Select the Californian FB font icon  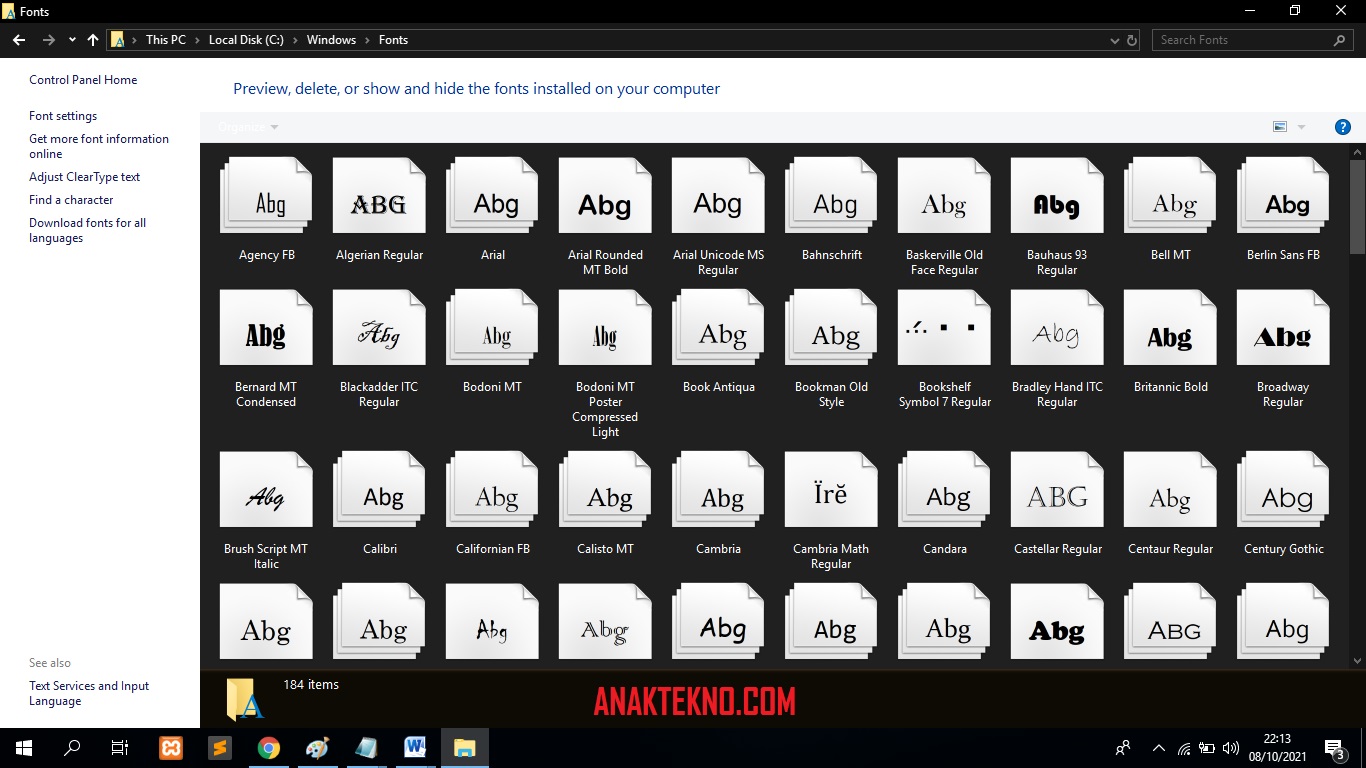pyautogui.click(x=492, y=490)
